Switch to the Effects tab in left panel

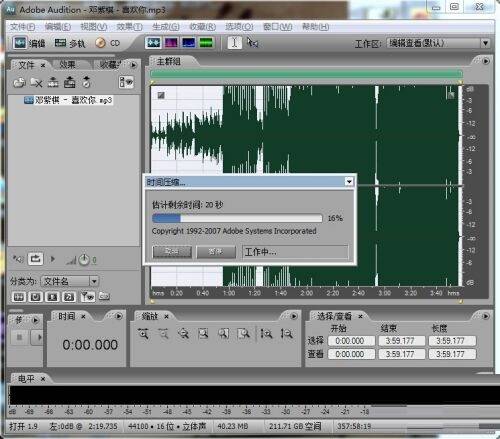(x=67, y=64)
